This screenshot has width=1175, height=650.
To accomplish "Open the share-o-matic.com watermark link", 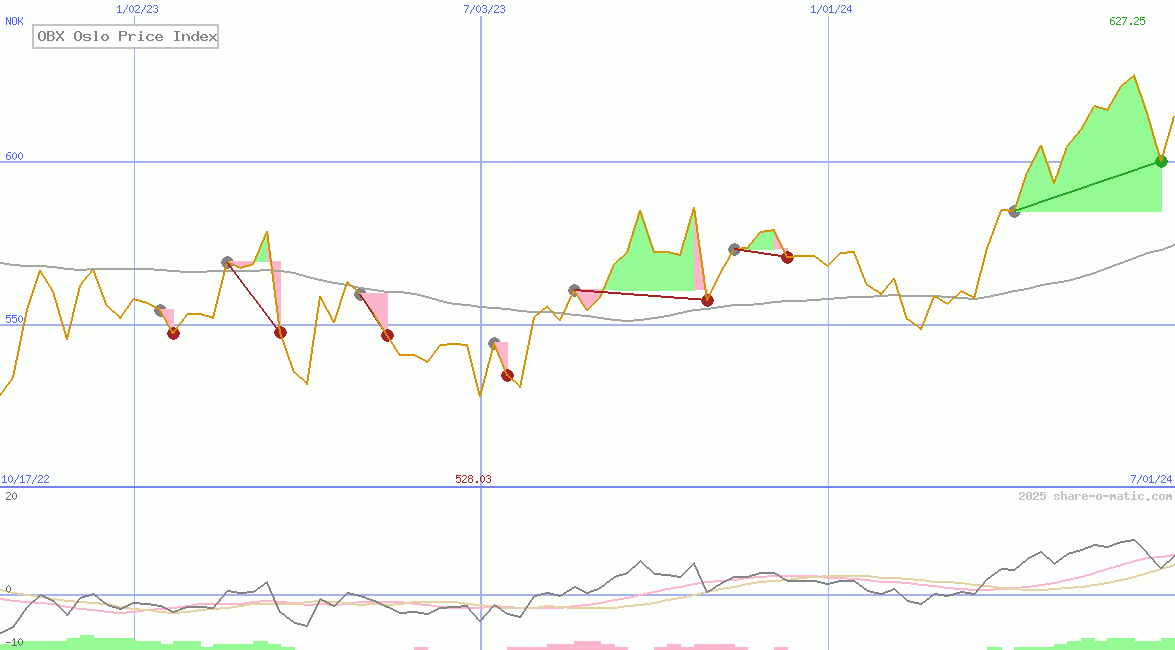I will (x=1095, y=496).
